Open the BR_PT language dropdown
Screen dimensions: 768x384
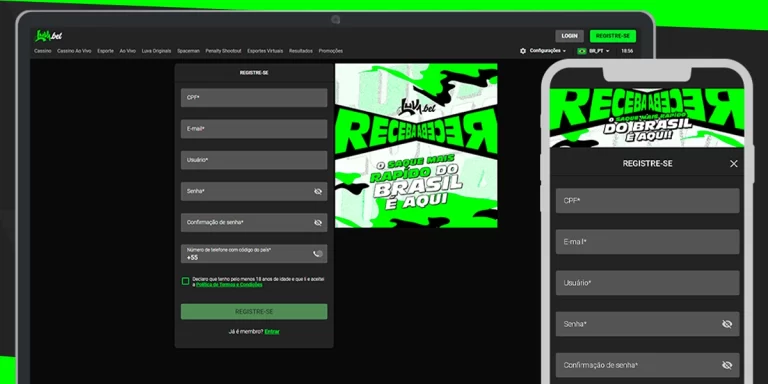[599, 51]
